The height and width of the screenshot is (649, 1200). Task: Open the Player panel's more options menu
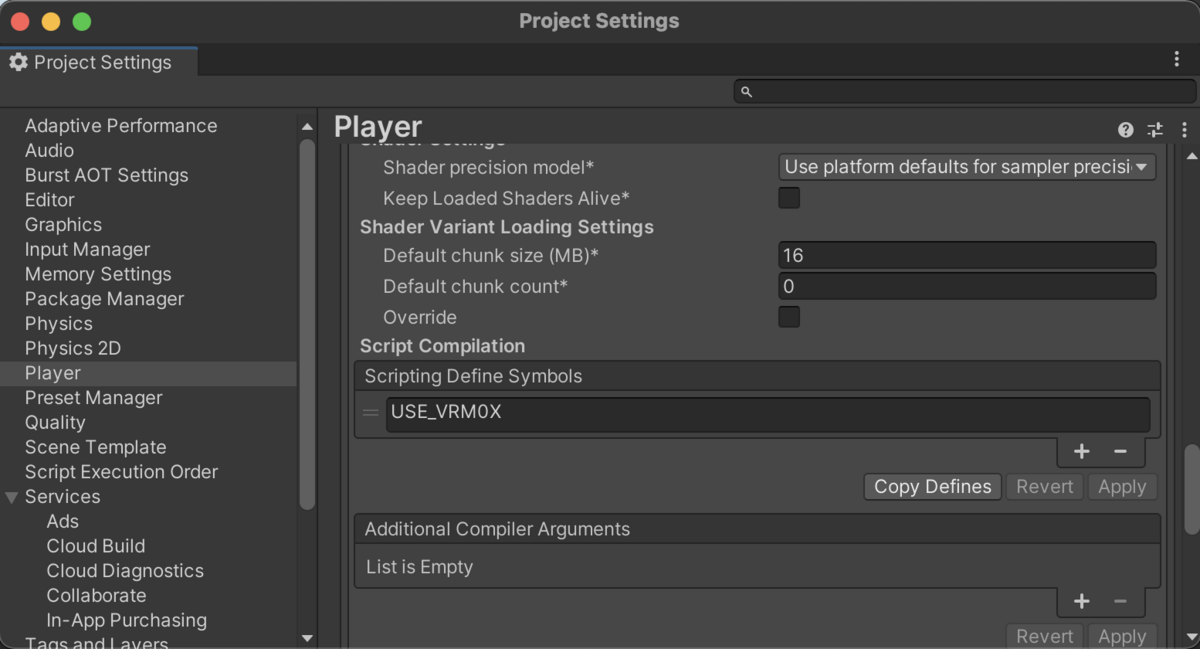point(1184,129)
